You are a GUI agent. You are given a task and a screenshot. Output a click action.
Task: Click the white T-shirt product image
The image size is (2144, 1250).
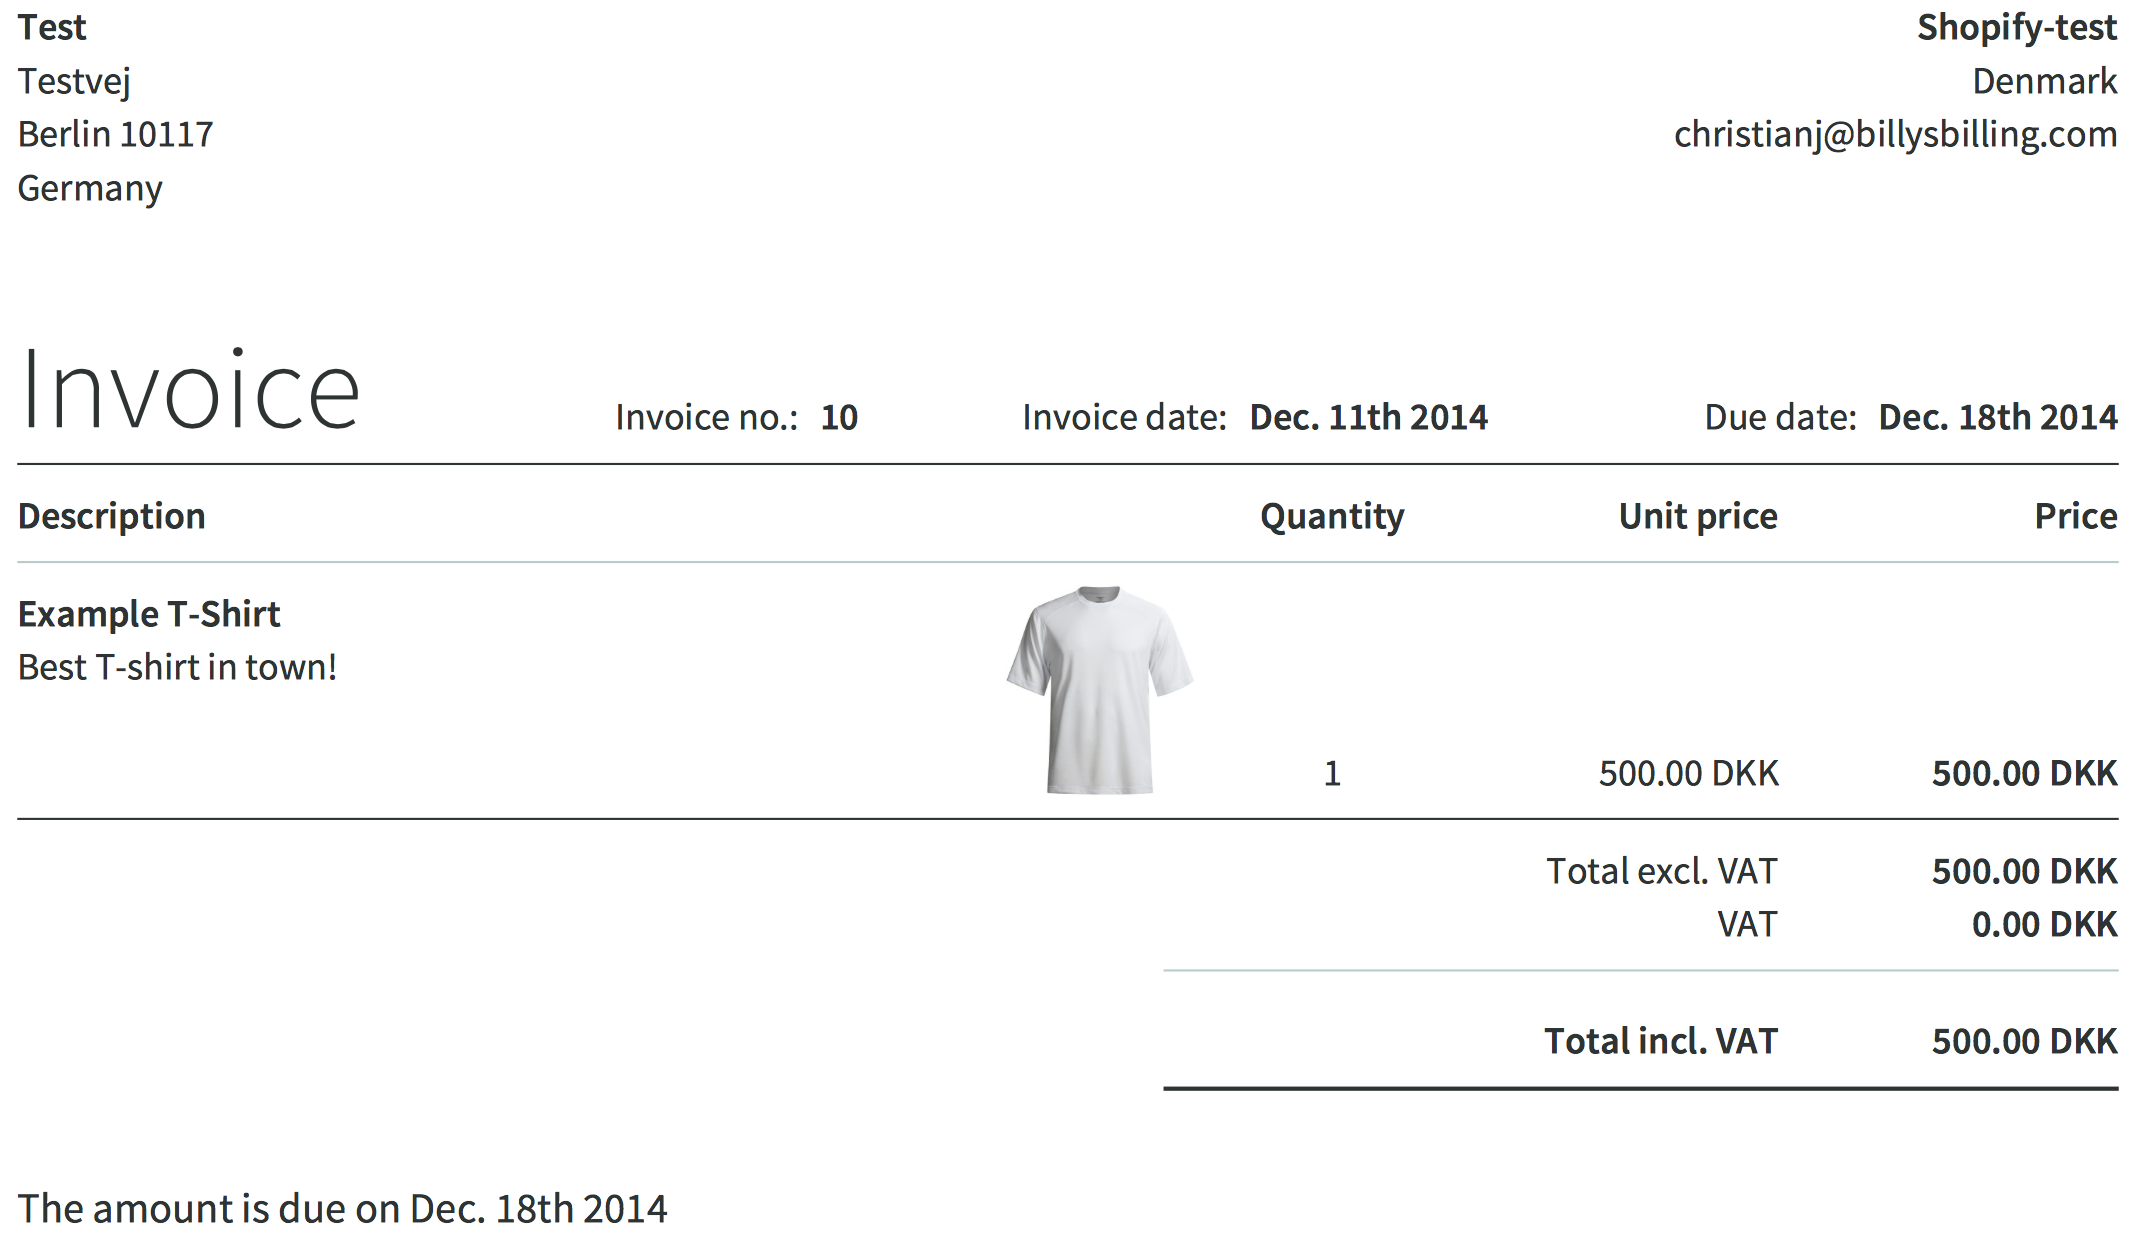point(1099,690)
